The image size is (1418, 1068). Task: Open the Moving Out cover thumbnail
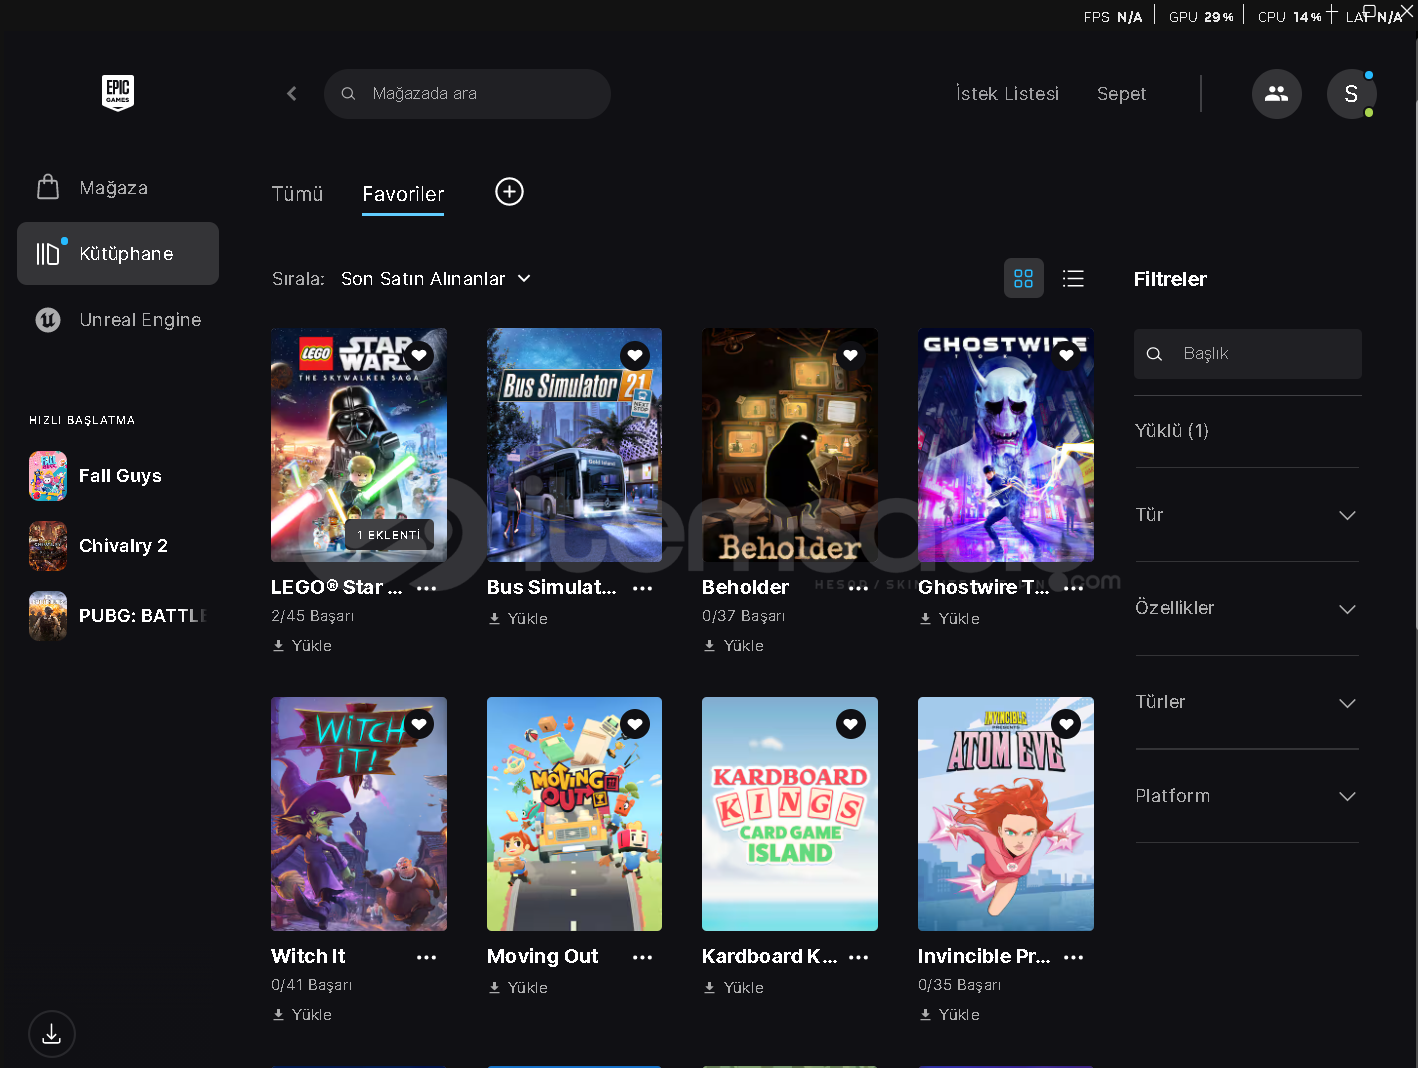(x=574, y=814)
